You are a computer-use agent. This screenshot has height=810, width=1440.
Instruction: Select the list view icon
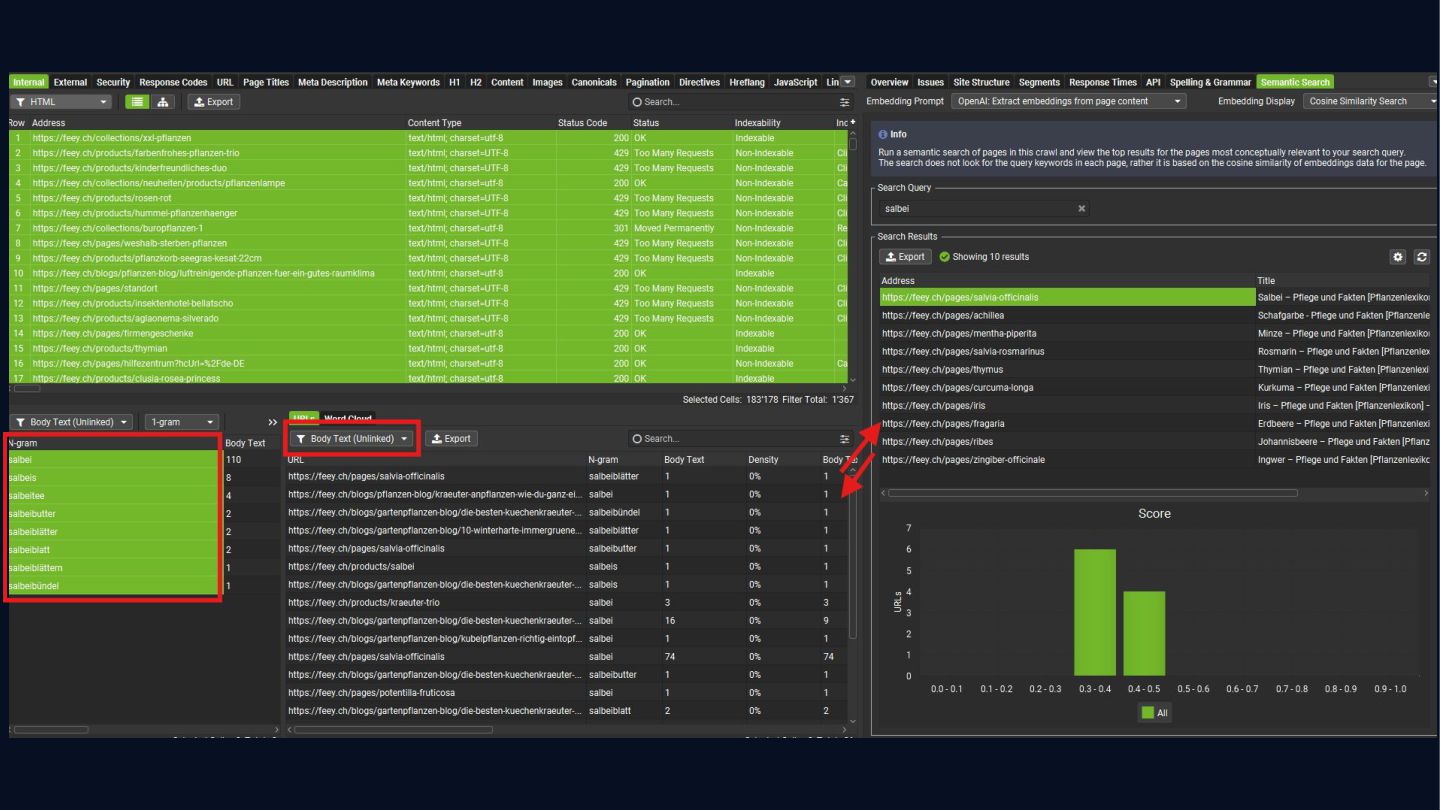pyautogui.click(x=137, y=102)
